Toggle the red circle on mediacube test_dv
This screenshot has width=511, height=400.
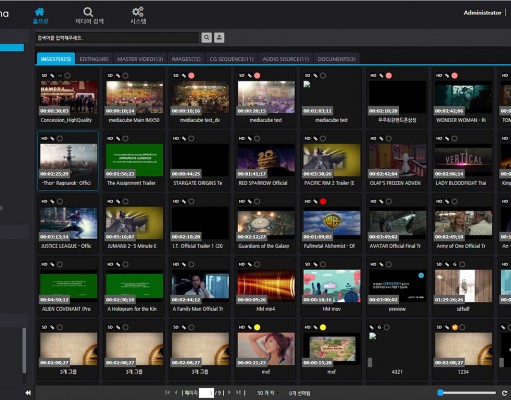click(x=191, y=76)
